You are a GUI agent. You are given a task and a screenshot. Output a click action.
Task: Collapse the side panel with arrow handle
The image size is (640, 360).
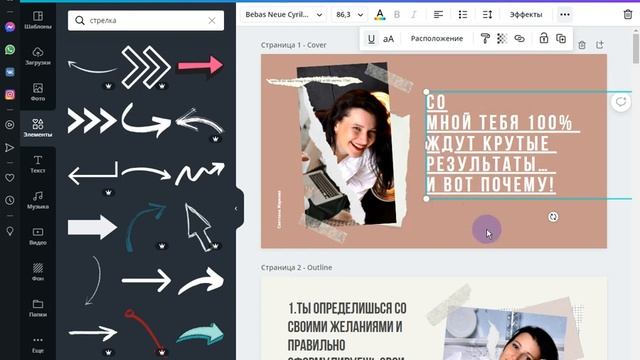[x=236, y=209]
